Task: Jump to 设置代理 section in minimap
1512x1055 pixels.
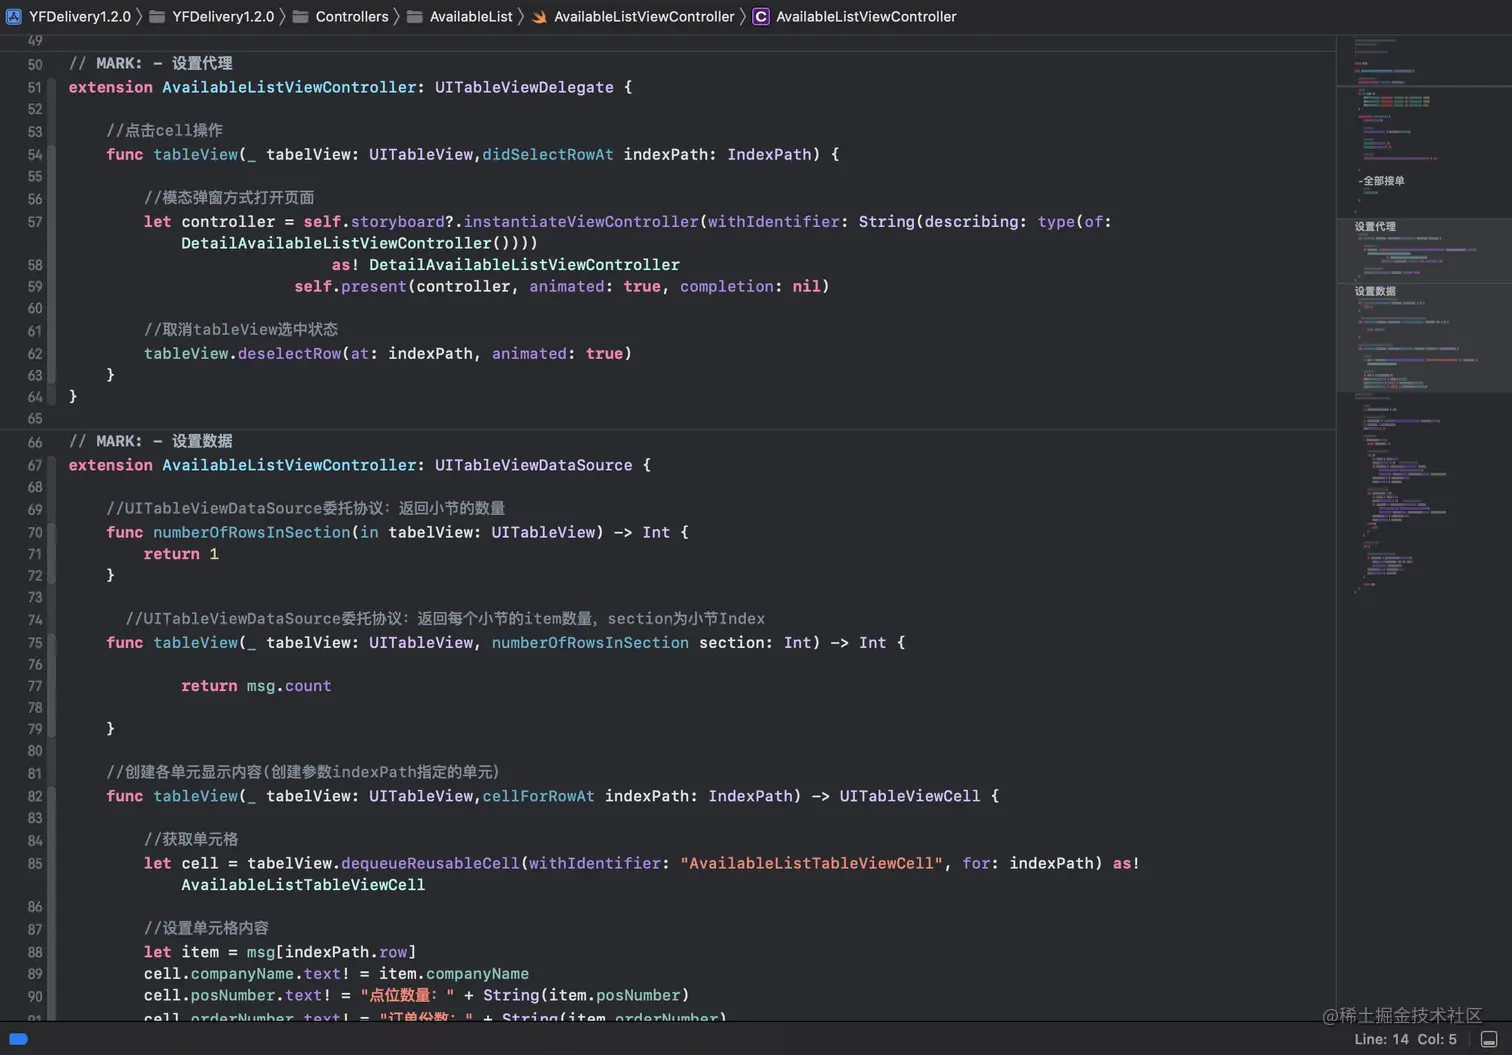Action: [x=1375, y=227]
